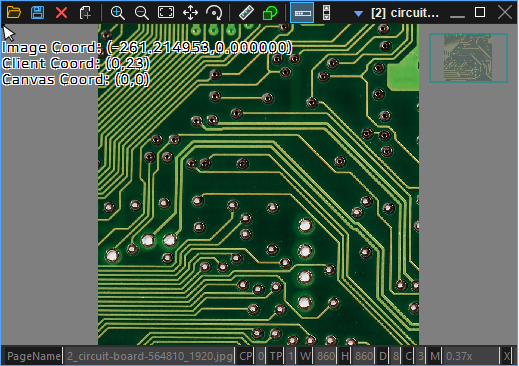Add a new page with plus icon
This screenshot has height=366, width=519.
pos(85,13)
